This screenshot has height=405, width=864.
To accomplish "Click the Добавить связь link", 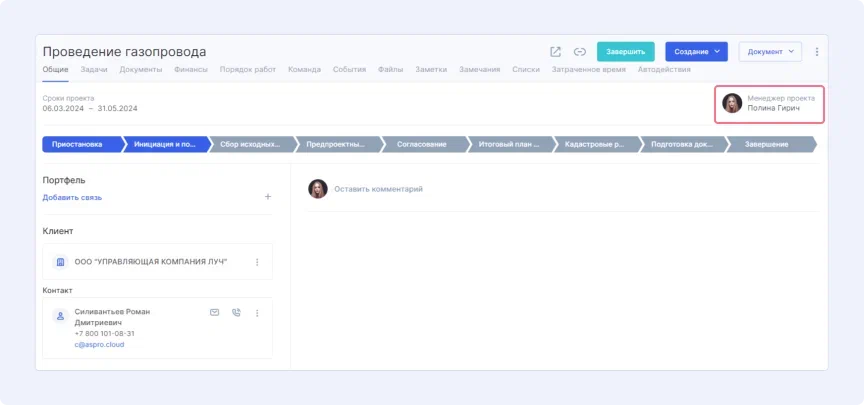I will tap(72, 197).
